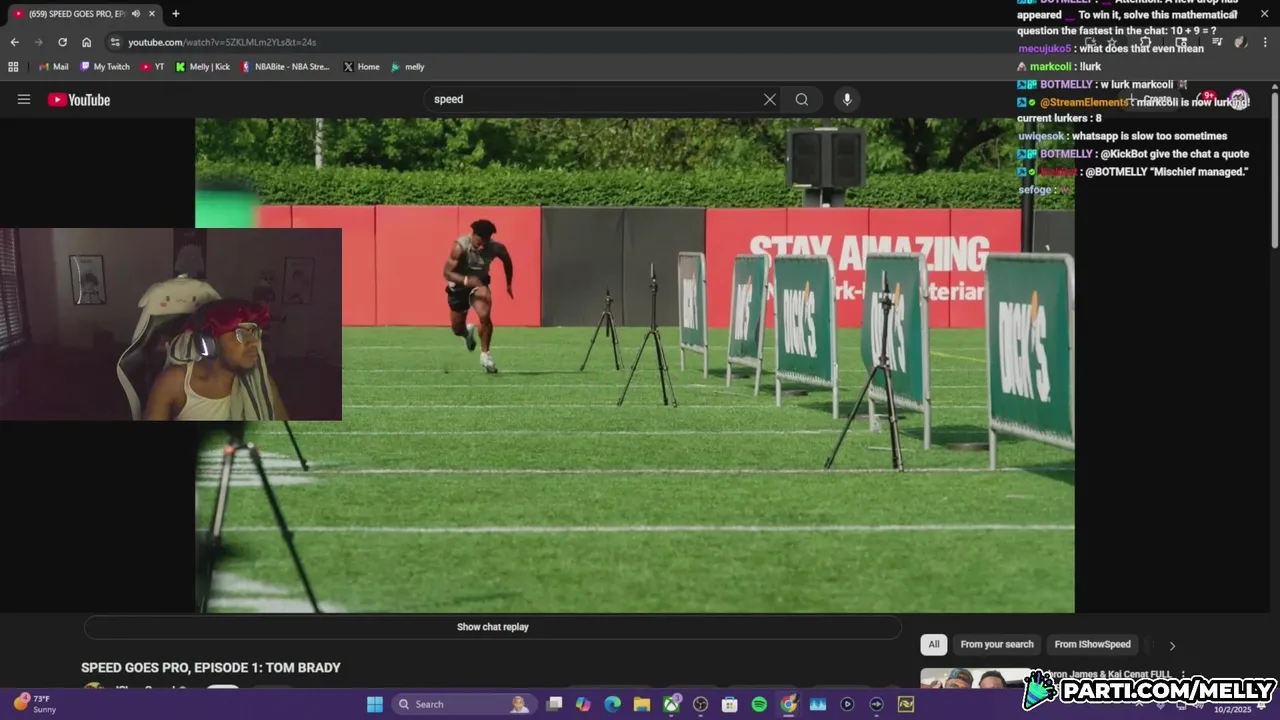Screen dimensions: 1280x720
Task: Click the taskbar Search box
Action: coord(464,704)
